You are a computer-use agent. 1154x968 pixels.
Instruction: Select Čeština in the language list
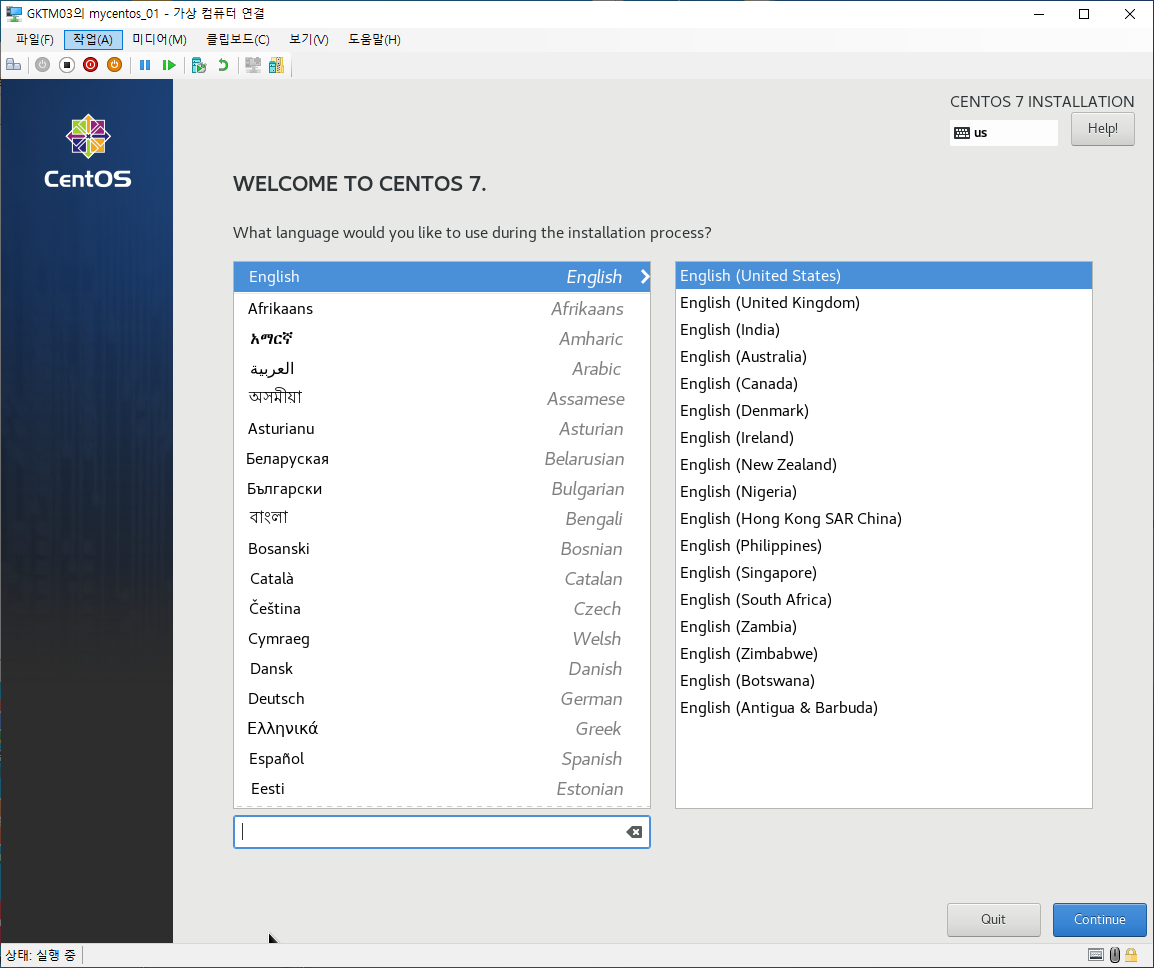coord(442,609)
